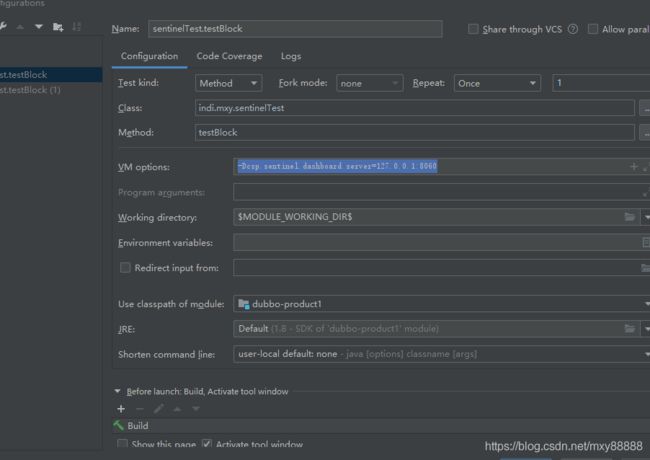This screenshot has width=650, height=460.
Task: Enable Redirect input from checkbox
Action: [x=125, y=268]
